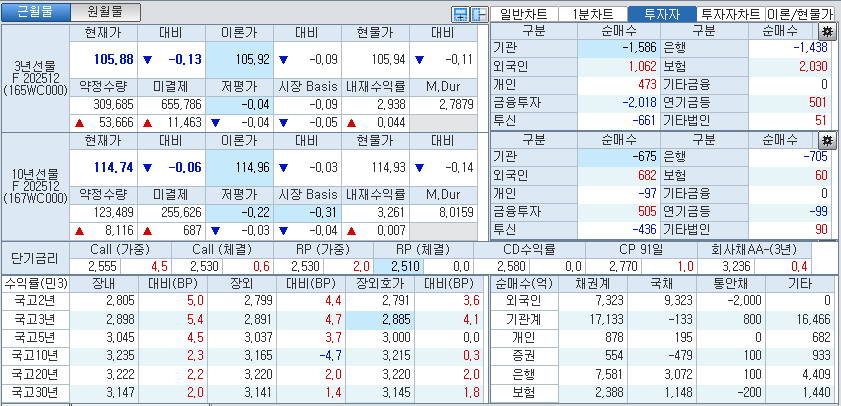The width and height of the screenshot is (841, 406).
Task: Select 회사채AA-(3년) value 3.236
Action: click(727, 267)
